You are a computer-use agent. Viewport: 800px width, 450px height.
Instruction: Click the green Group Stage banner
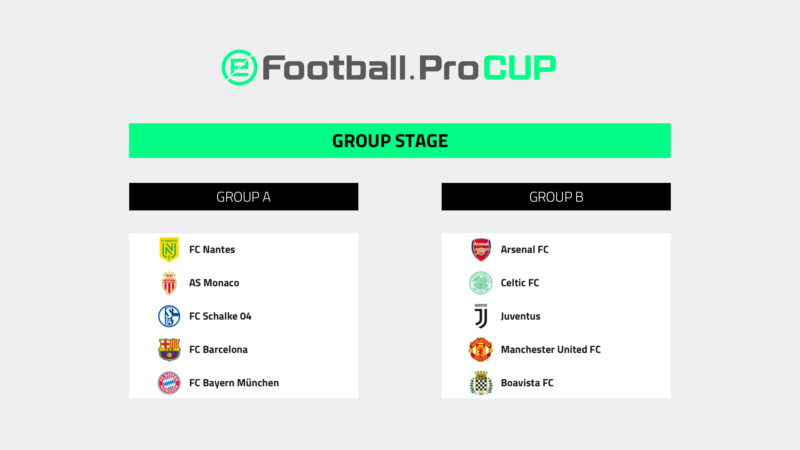point(400,141)
